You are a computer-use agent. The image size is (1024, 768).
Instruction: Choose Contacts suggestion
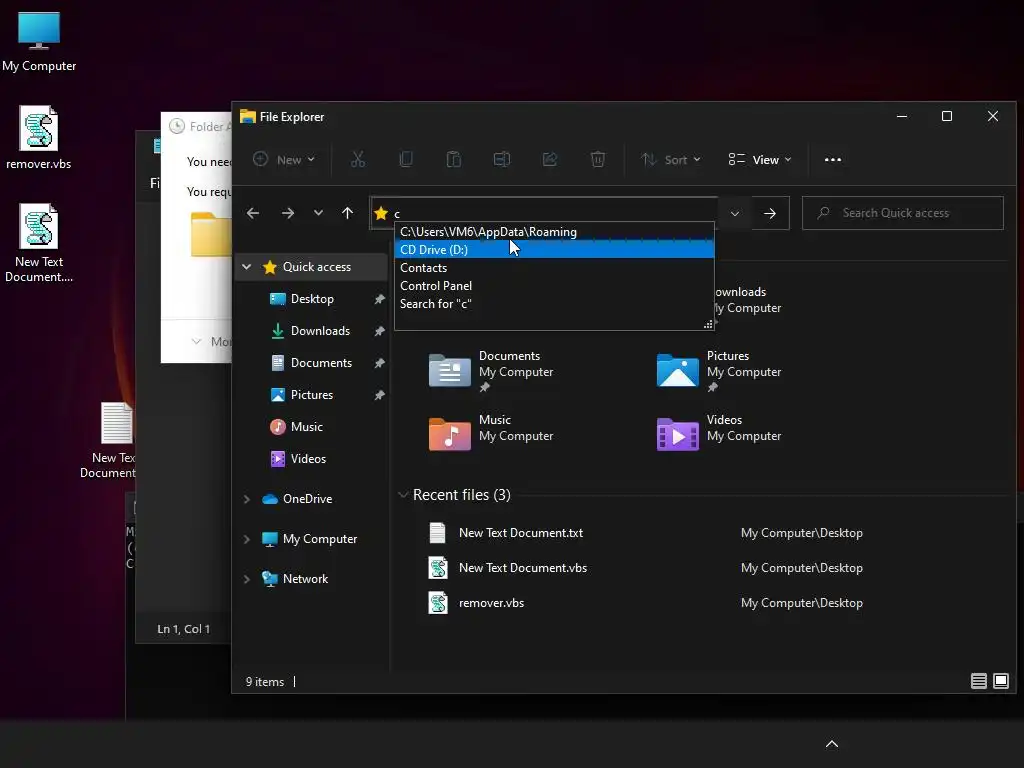554,268
